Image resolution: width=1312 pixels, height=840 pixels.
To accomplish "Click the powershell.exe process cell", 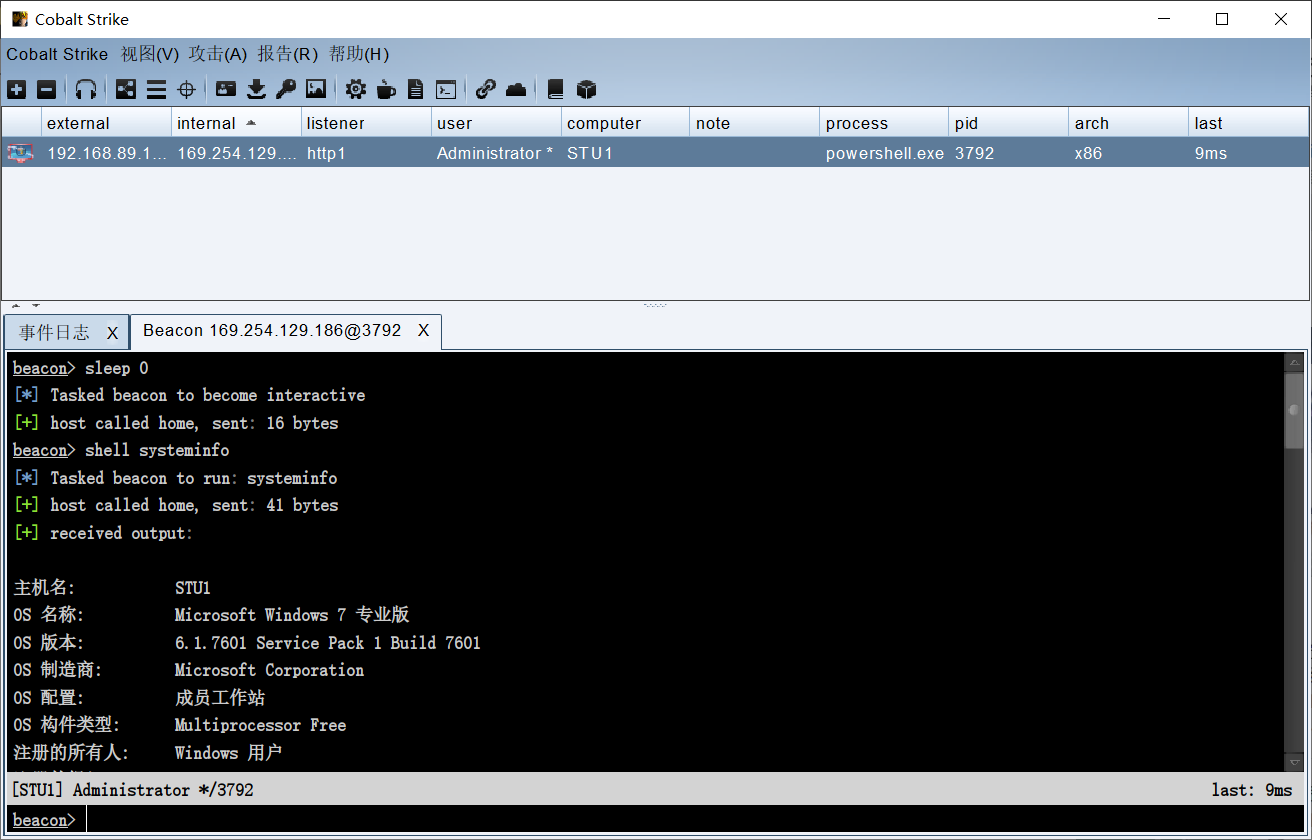I will 884,153.
